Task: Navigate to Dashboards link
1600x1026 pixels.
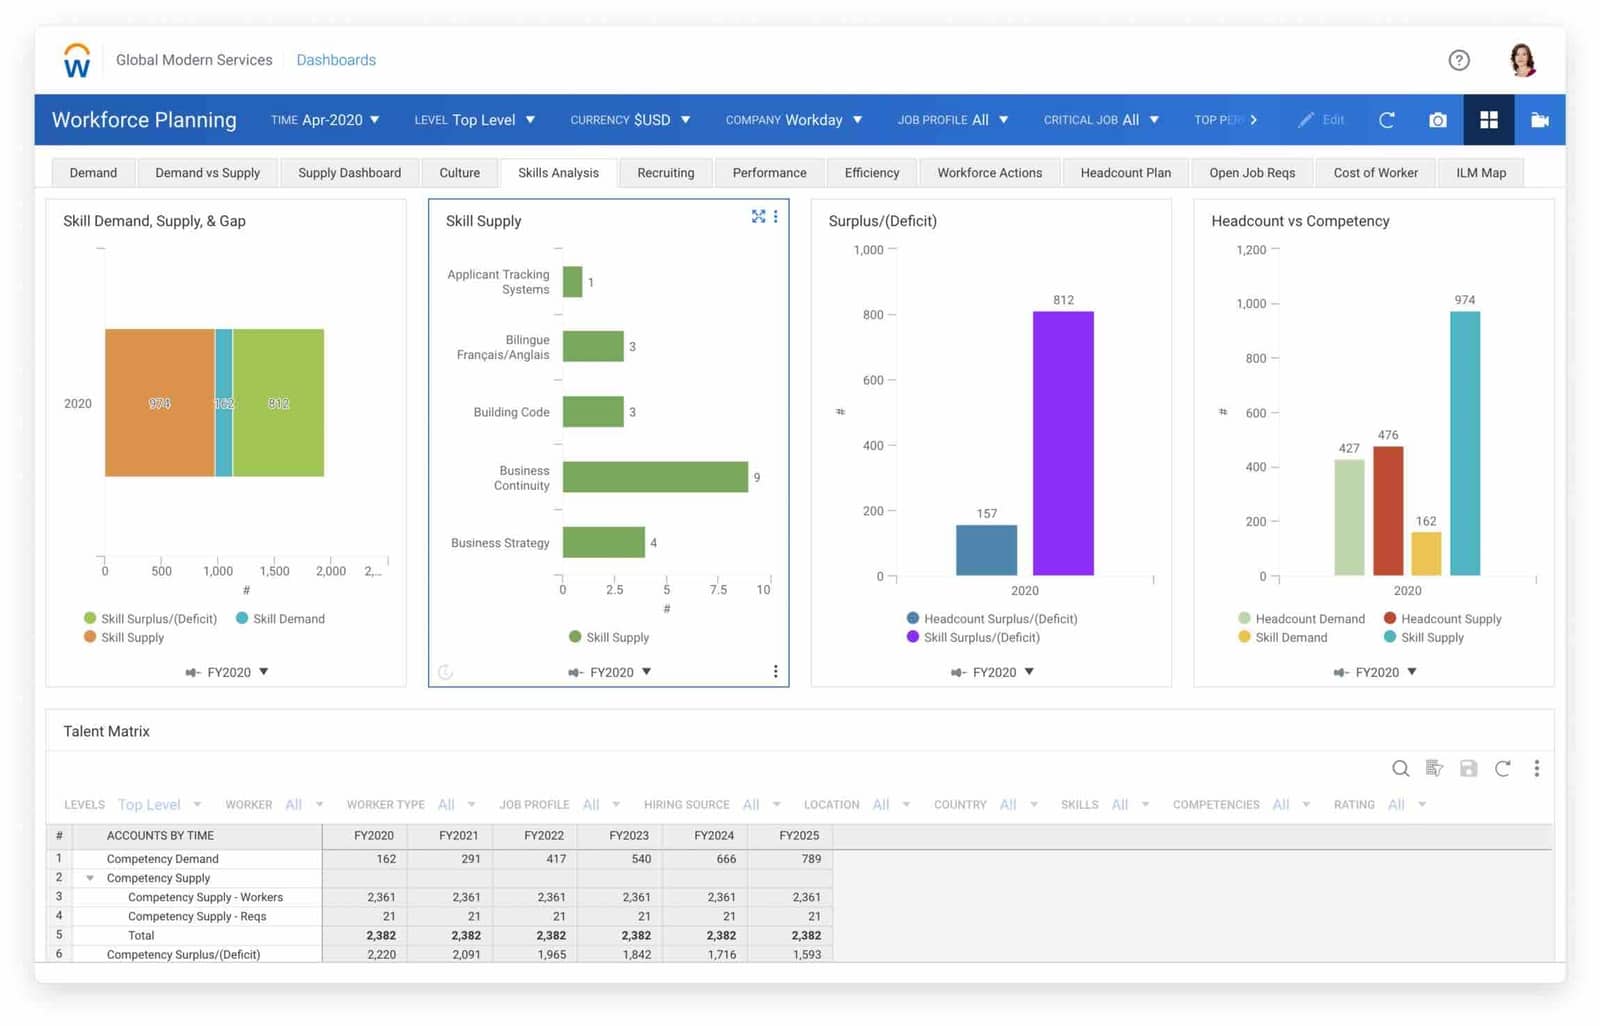Action: point(336,60)
